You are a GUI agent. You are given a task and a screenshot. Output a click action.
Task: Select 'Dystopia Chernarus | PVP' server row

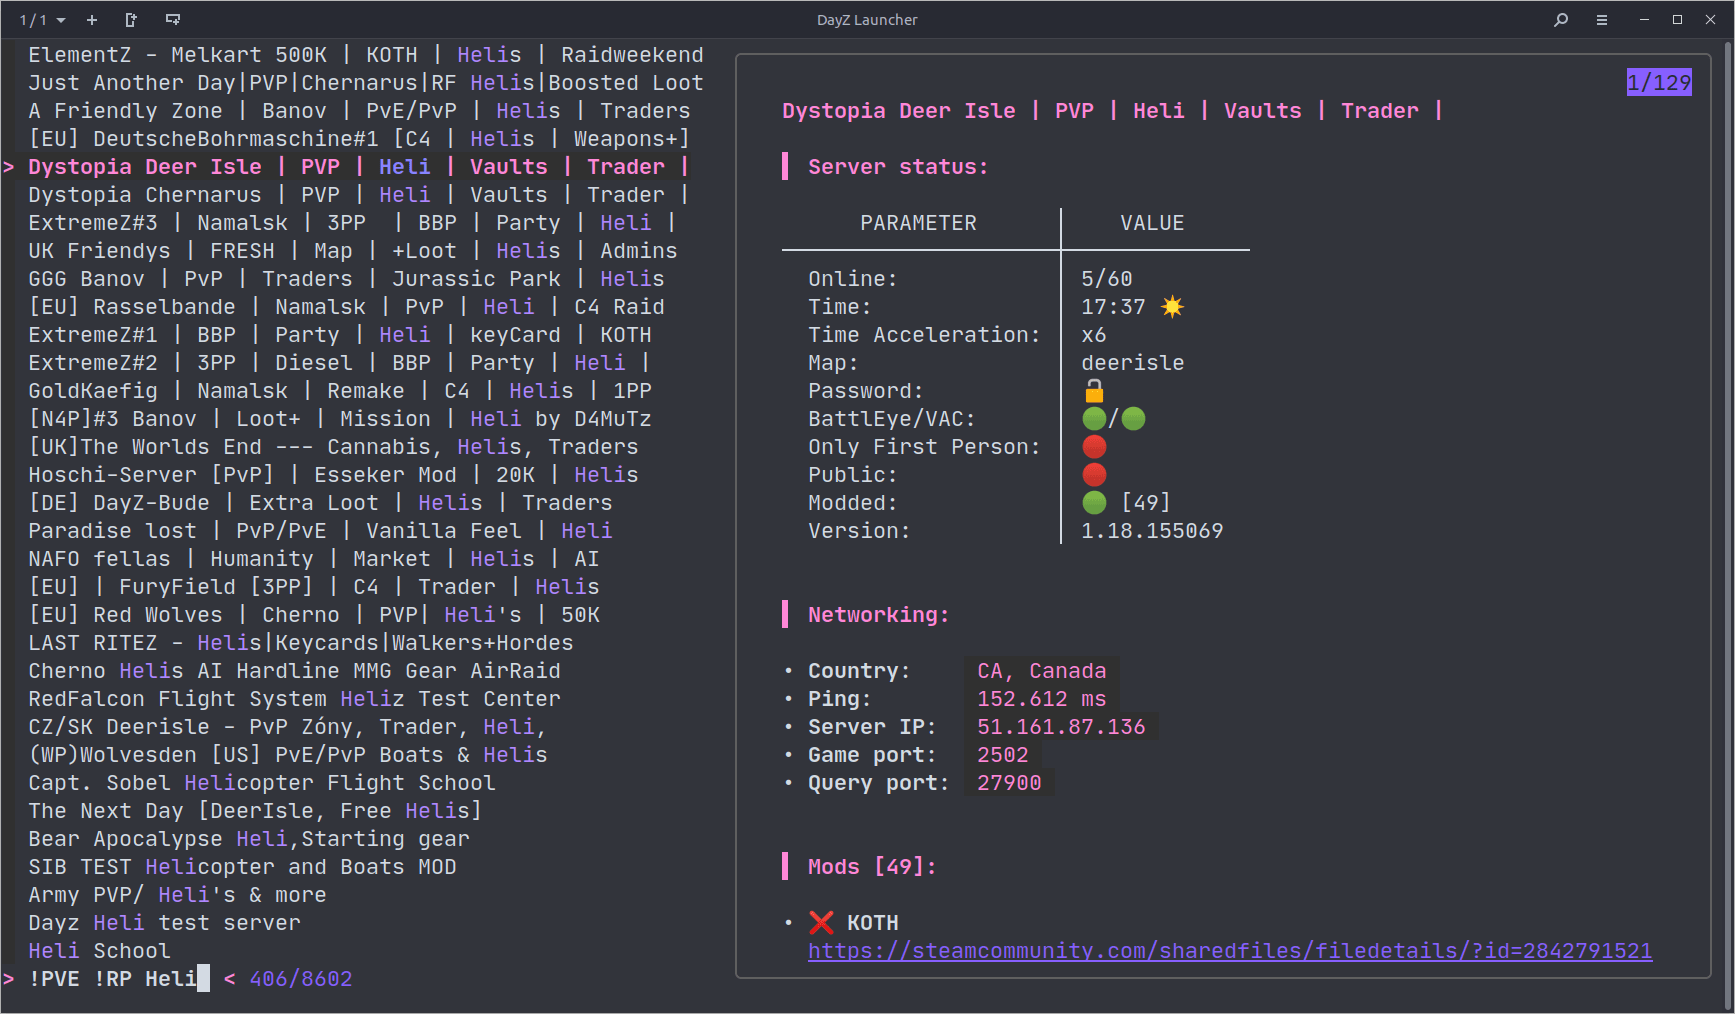359,195
